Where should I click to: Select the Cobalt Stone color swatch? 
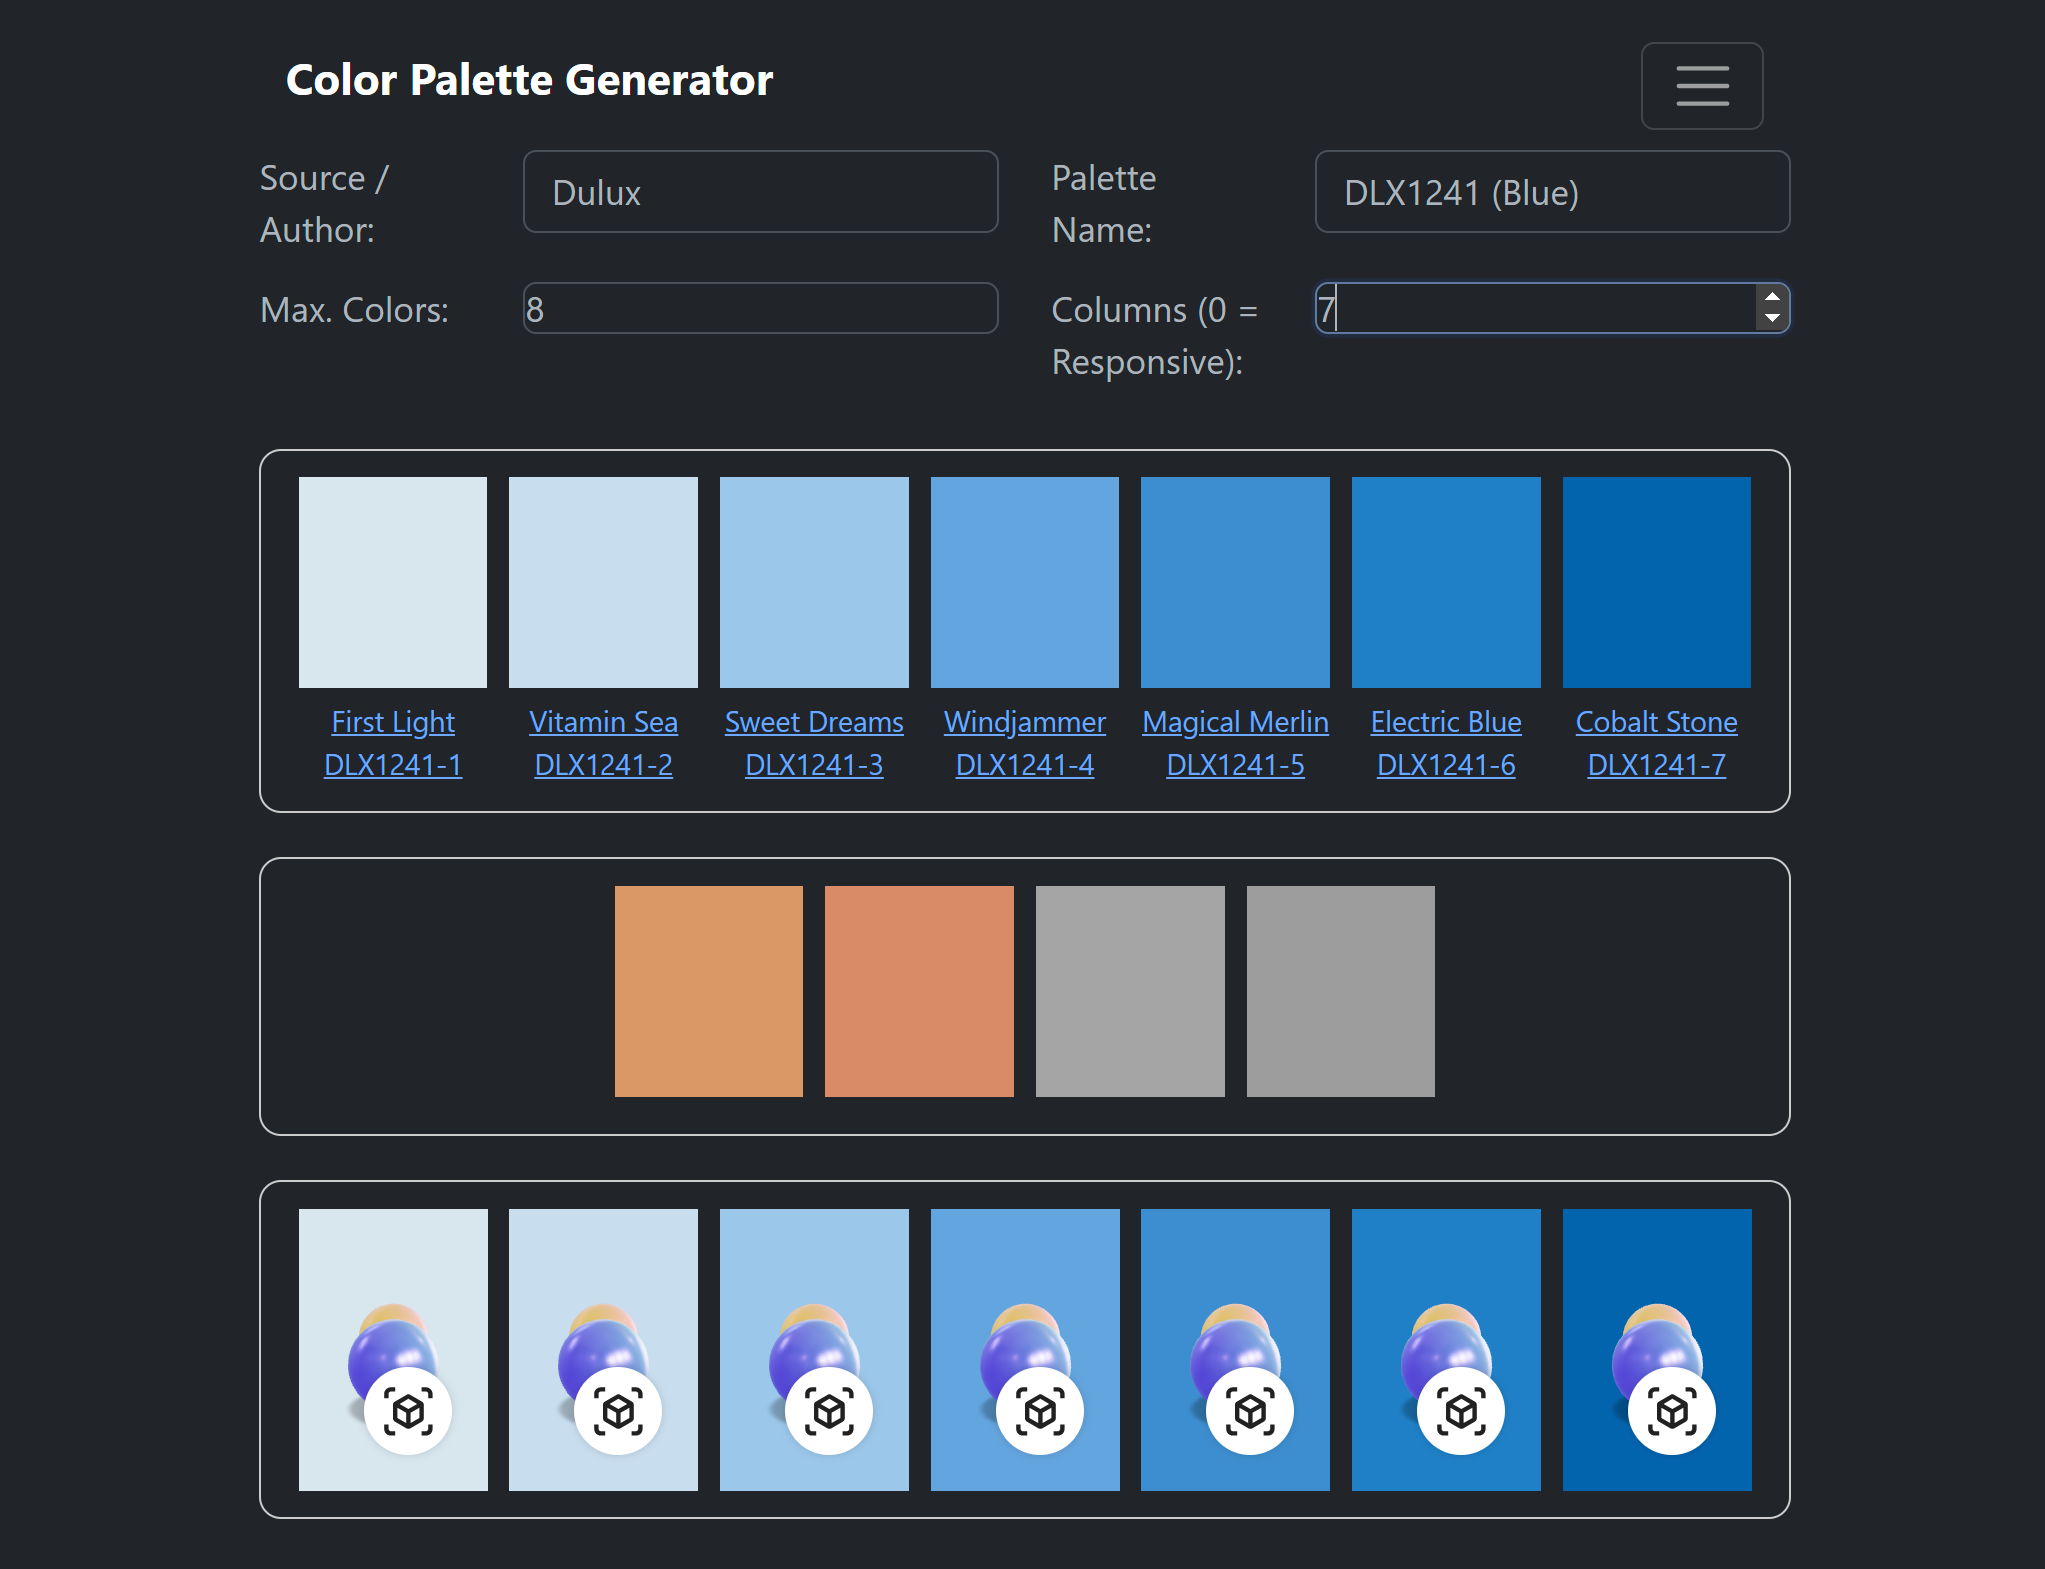1657,582
